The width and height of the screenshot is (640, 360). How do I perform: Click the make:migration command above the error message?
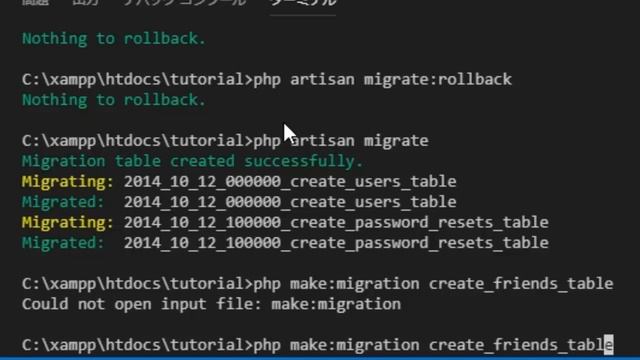click(x=318, y=284)
